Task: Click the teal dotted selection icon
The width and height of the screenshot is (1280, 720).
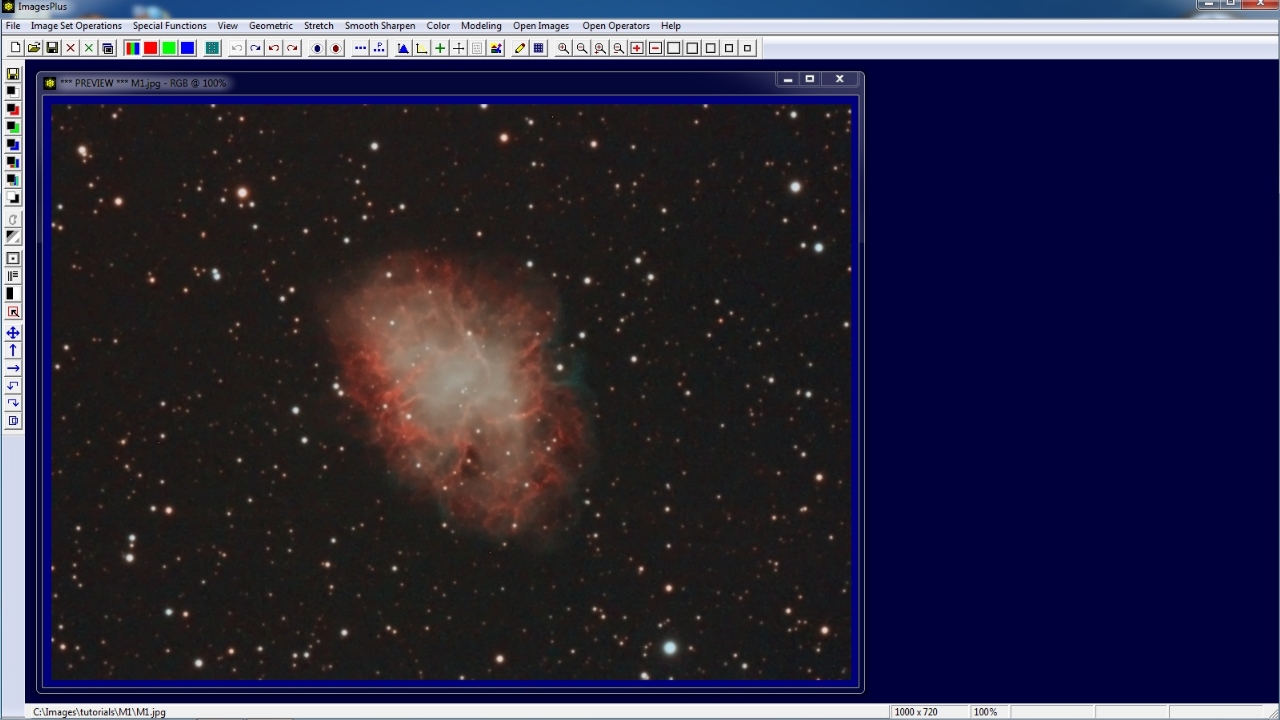Action: click(x=212, y=48)
